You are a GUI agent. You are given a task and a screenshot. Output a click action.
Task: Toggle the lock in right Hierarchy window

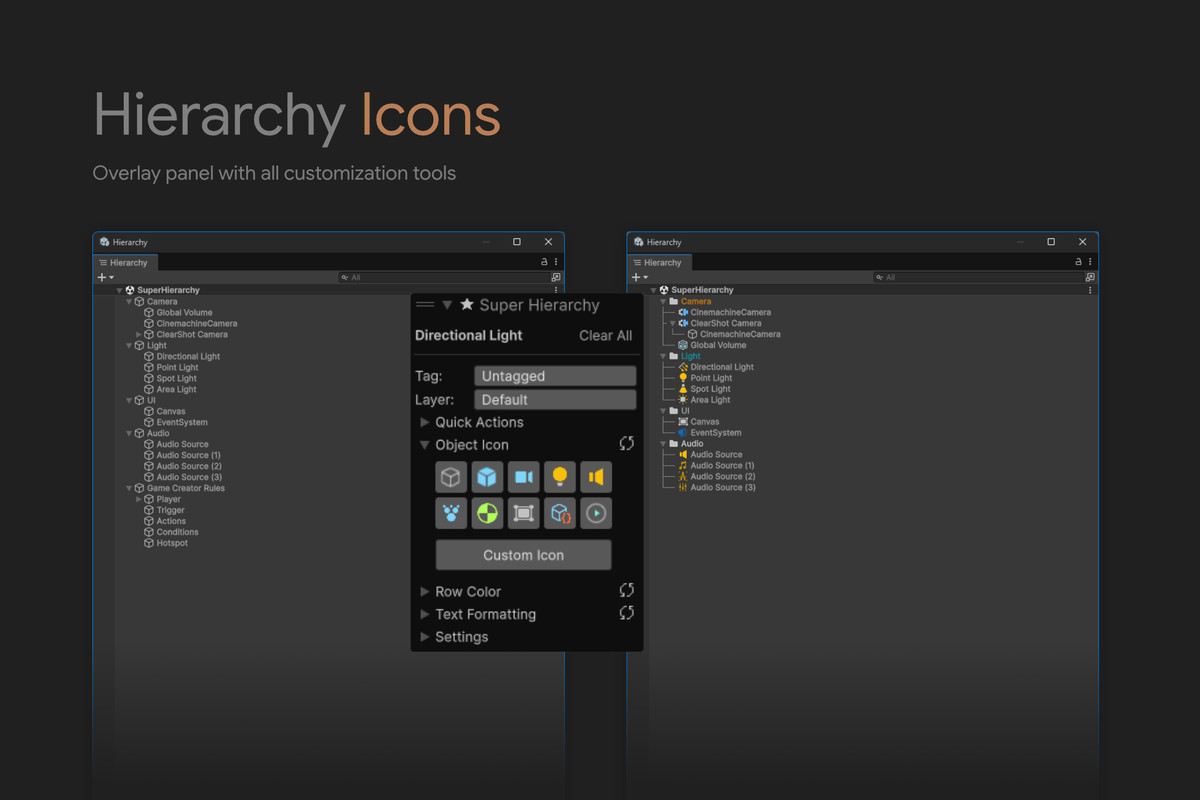pyautogui.click(x=1078, y=262)
